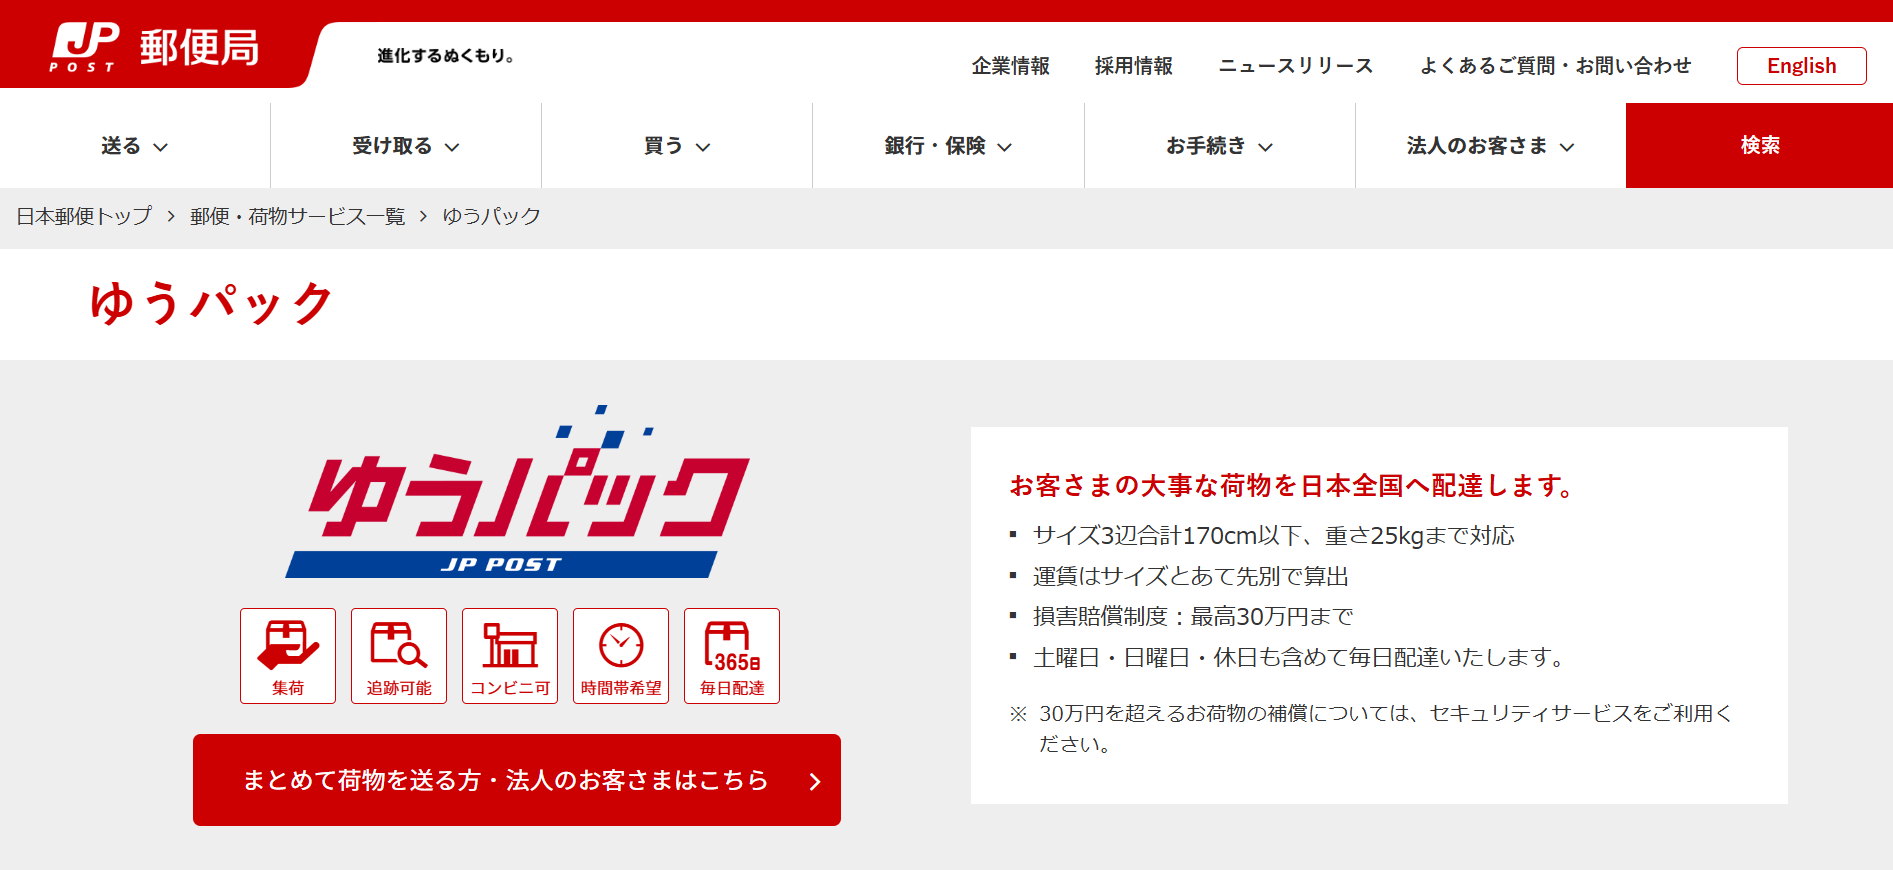Click the large ゆうパック logo image
The height and width of the screenshot is (870, 1893).
517,494
